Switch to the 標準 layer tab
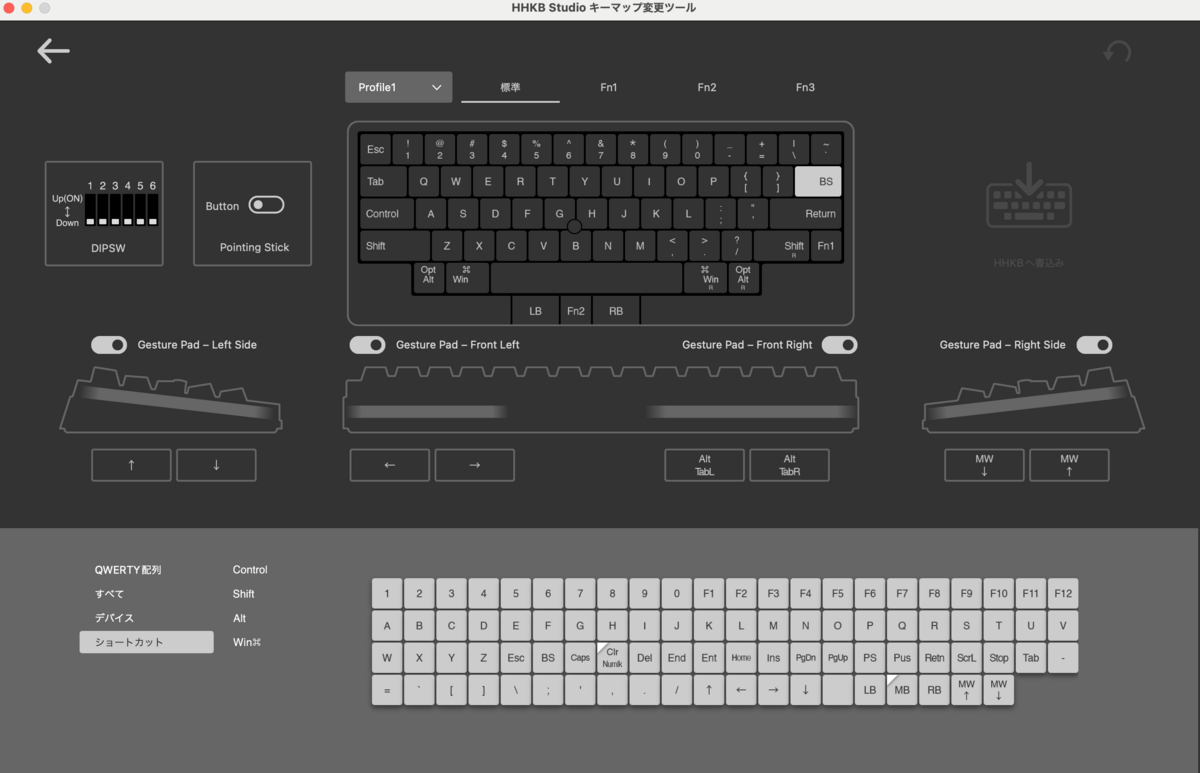Image resolution: width=1200 pixels, height=773 pixels. (x=510, y=87)
